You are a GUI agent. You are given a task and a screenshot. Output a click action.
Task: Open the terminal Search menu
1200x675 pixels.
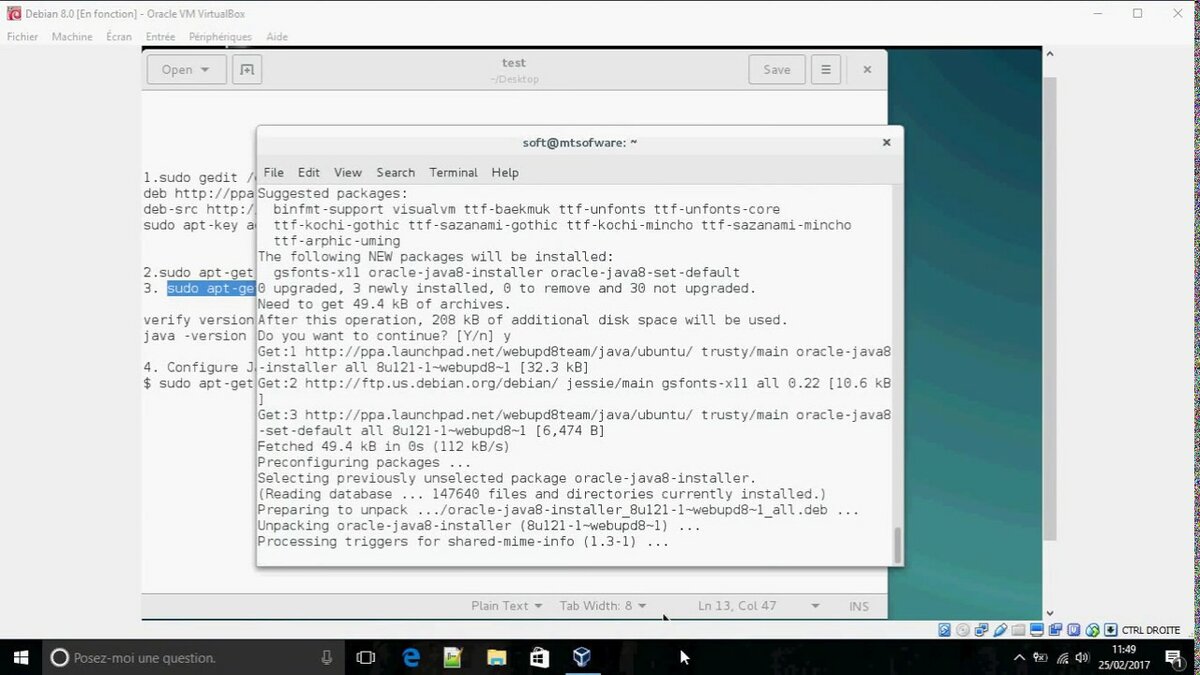(x=396, y=173)
